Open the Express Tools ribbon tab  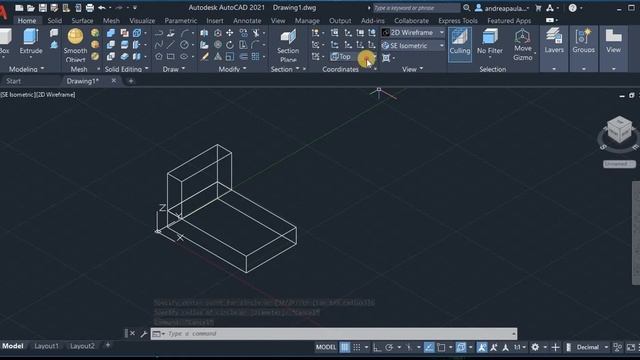458,20
